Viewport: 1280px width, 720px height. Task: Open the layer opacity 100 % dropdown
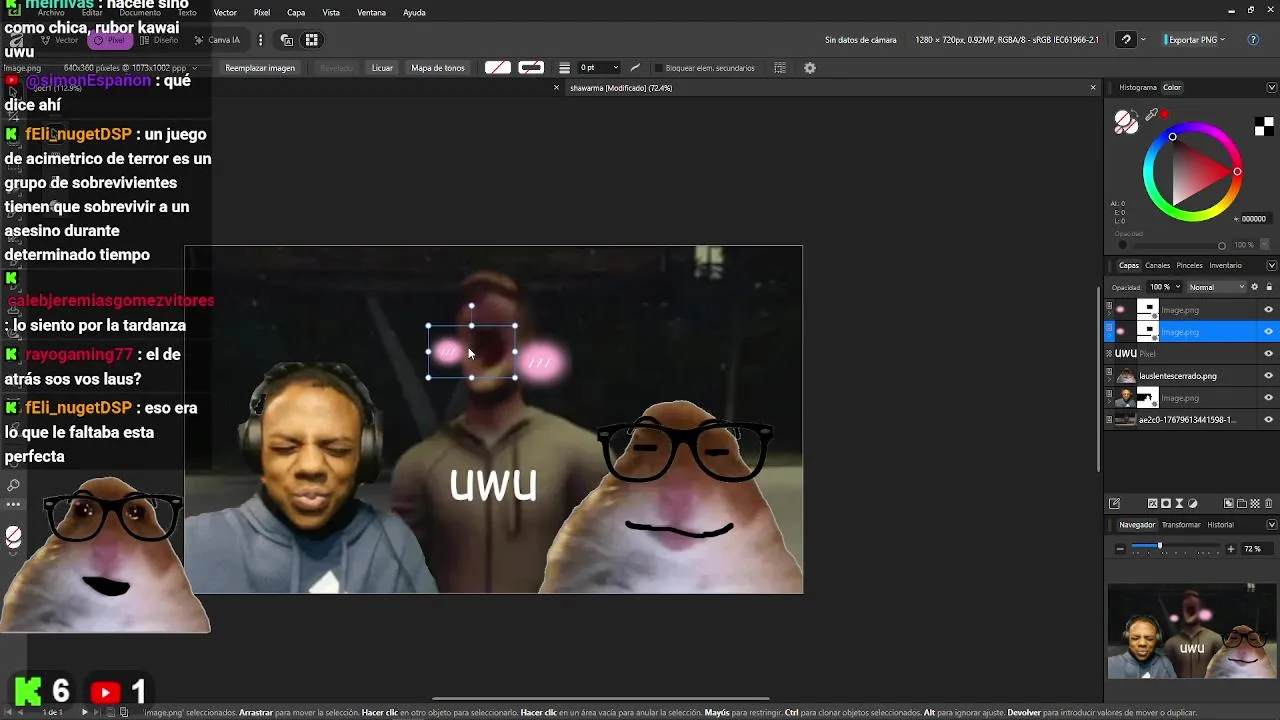point(1165,287)
